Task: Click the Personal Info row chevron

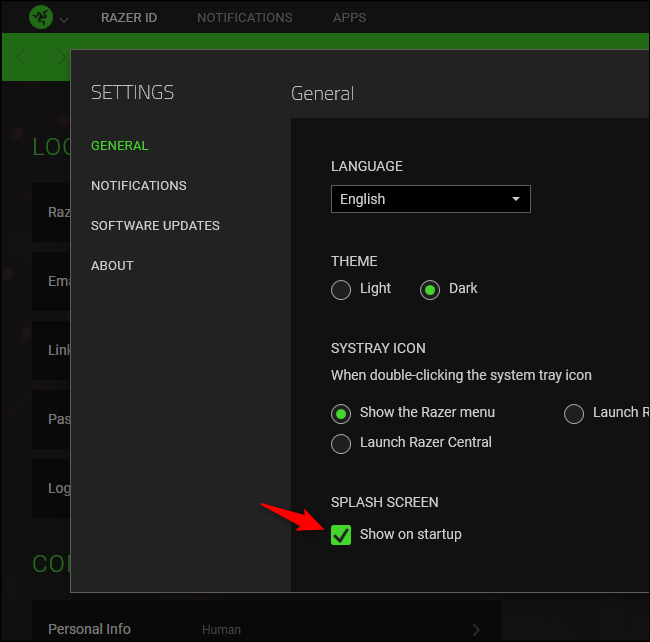Action: click(476, 629)
